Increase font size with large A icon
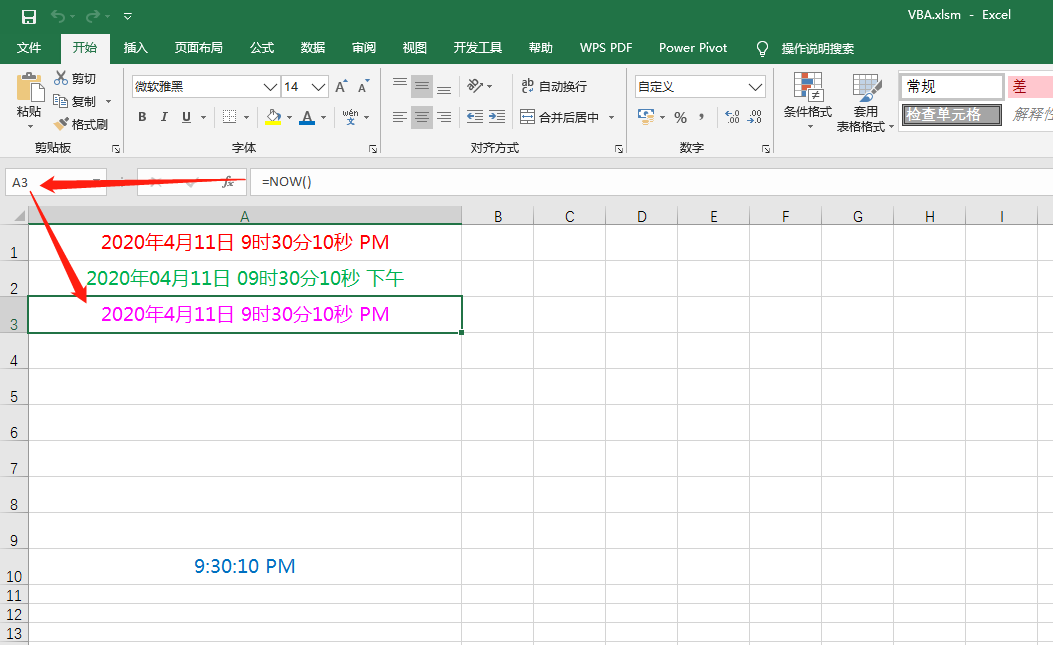 click(341, 87)
